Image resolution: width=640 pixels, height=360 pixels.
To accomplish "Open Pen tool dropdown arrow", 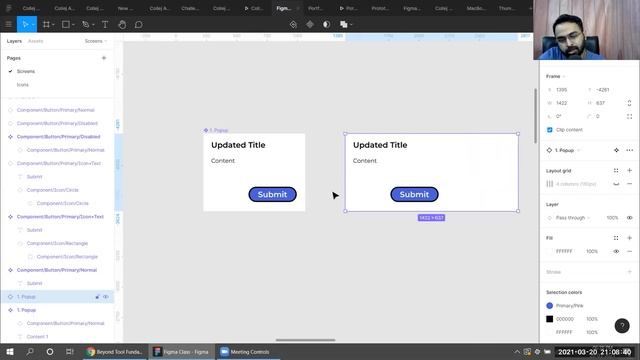I will click(x=93, y=25).
